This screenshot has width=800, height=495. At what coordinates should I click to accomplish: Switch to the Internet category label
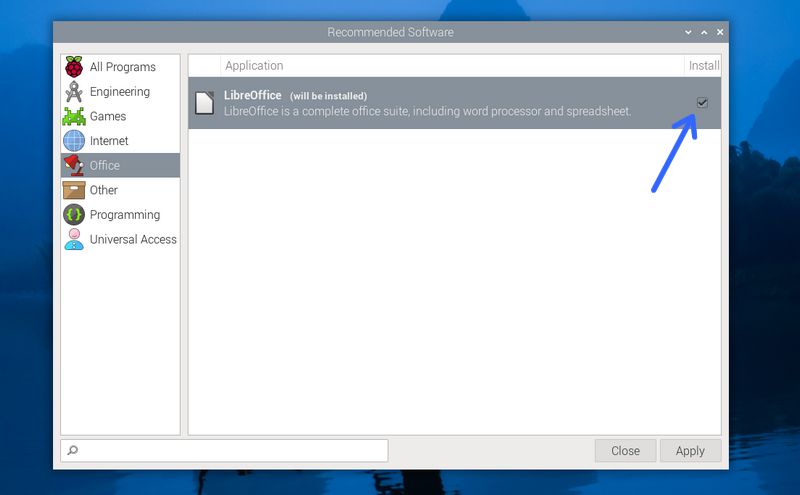coord(109,141)
